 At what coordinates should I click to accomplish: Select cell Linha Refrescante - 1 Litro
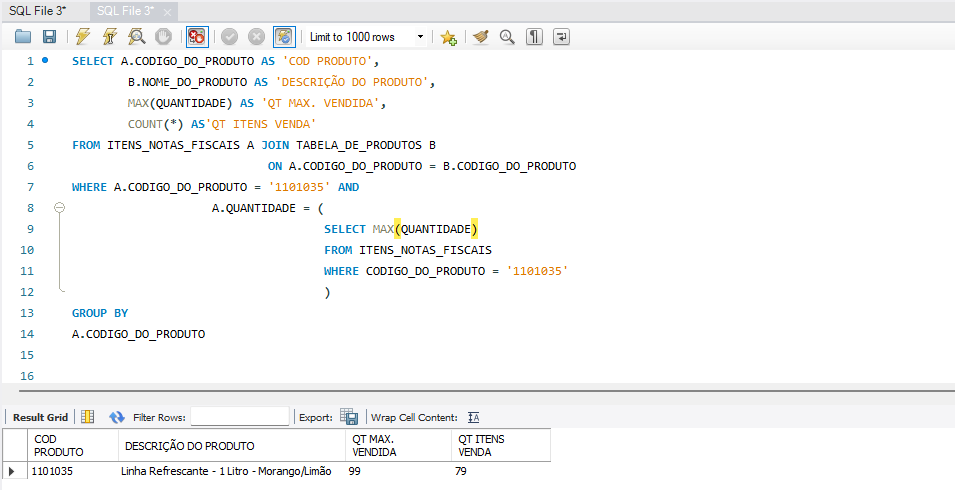click(231, 471)
